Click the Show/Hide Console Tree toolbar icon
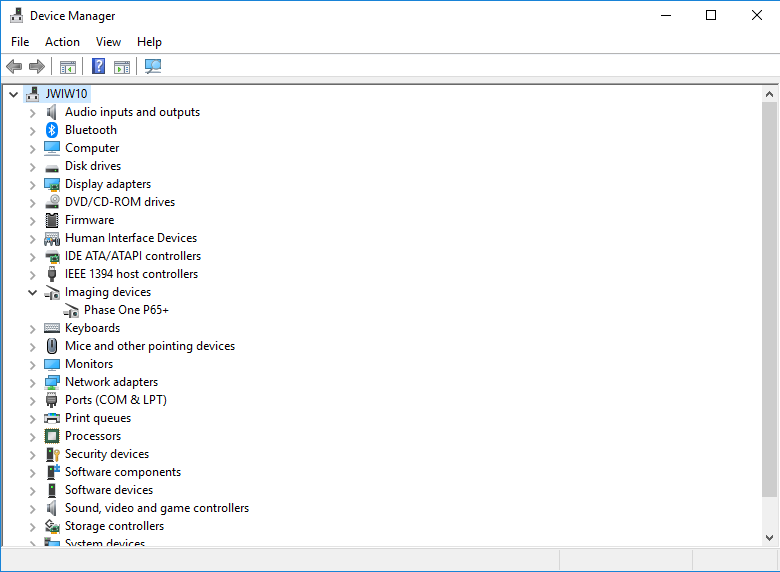Viewport: 780px width, 572px height. 68,67
